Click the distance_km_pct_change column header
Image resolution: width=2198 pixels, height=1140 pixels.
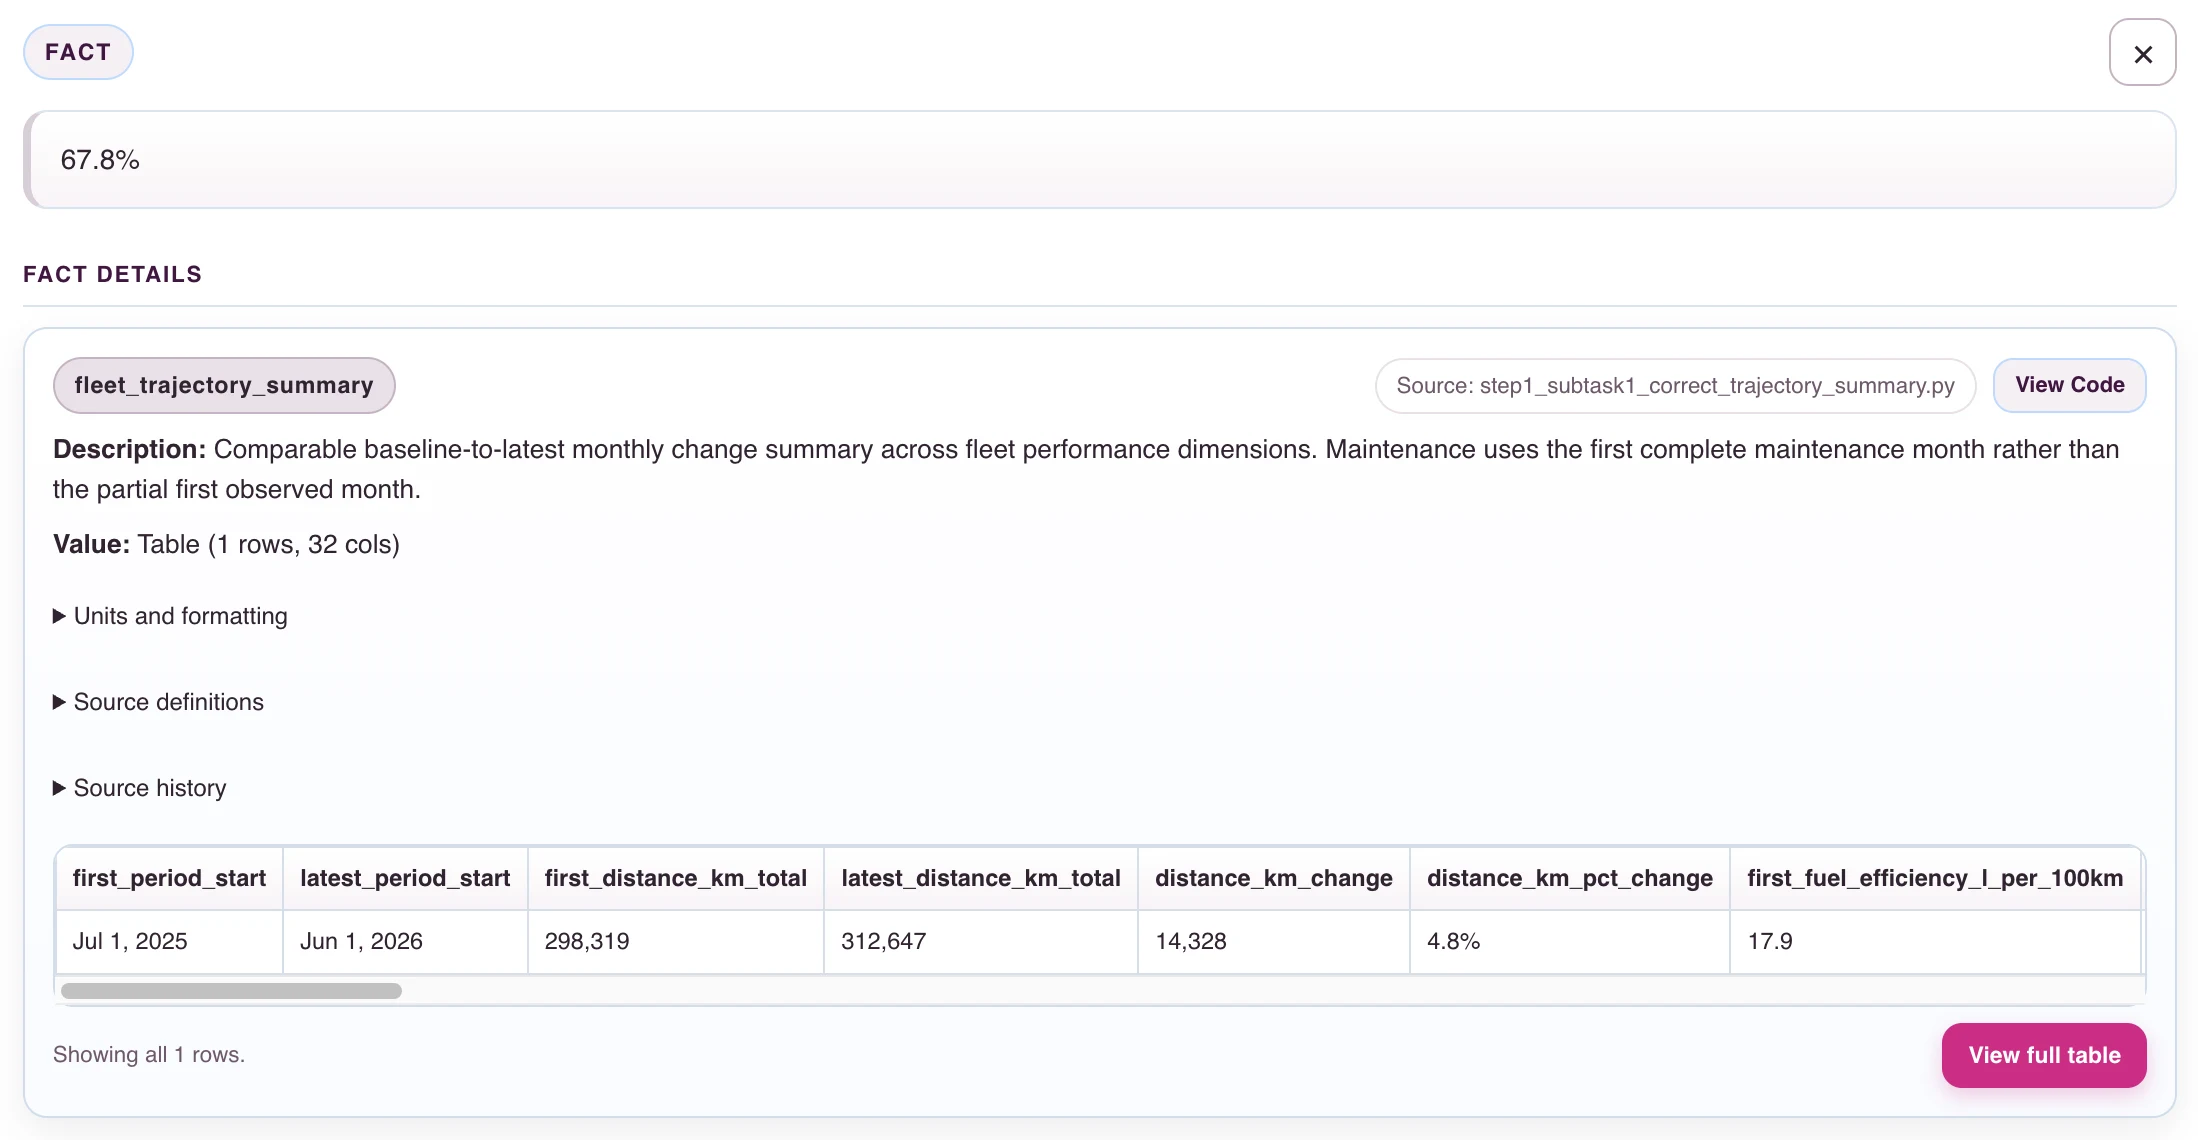[x=1570, y=878]
